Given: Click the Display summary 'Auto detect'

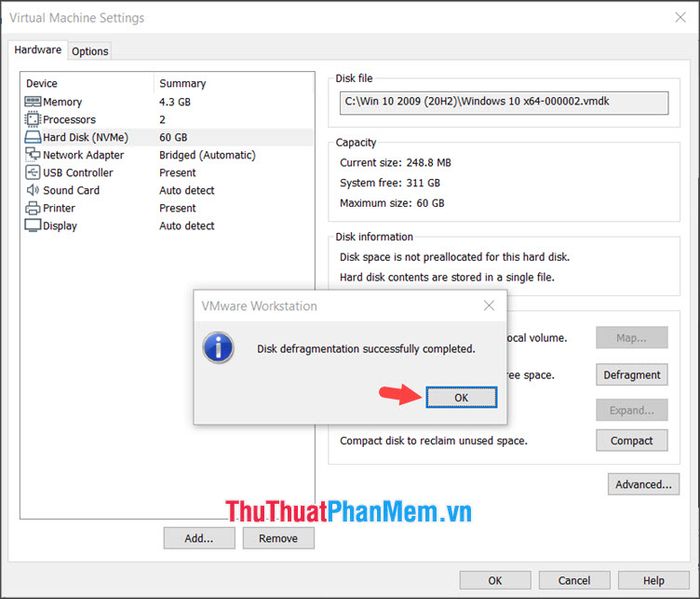Looking at the screenshot, I should (187, 226).
